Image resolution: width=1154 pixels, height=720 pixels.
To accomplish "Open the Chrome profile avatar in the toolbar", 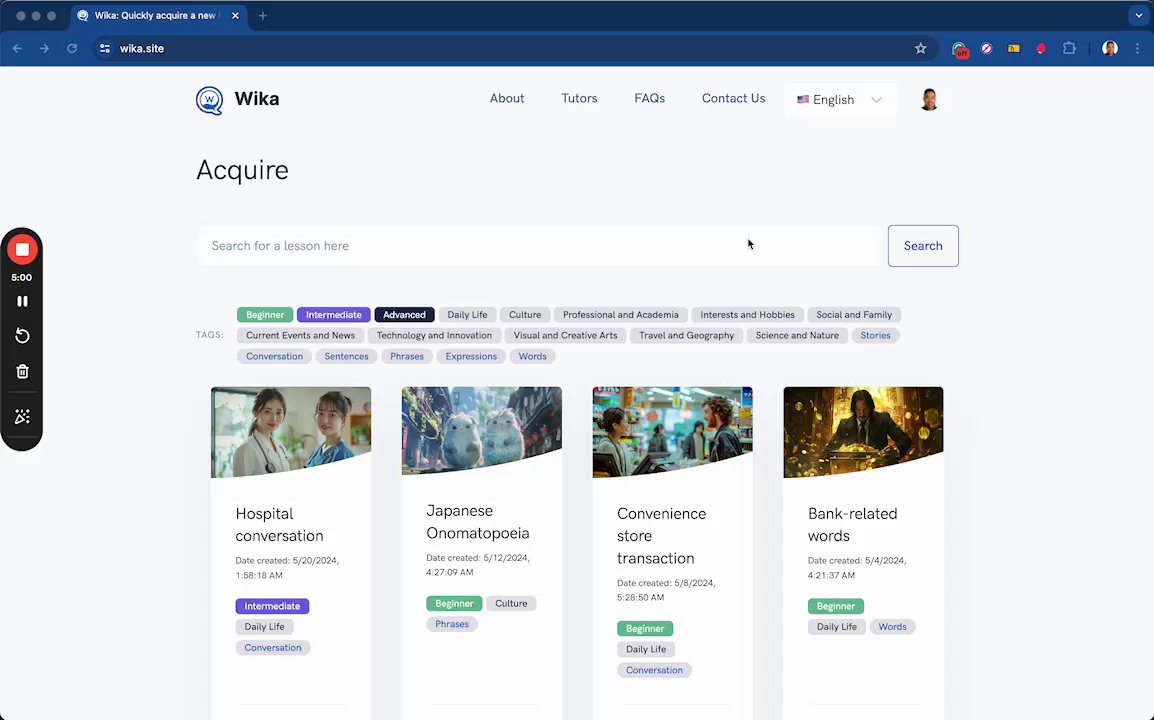I will point(1110,49).
